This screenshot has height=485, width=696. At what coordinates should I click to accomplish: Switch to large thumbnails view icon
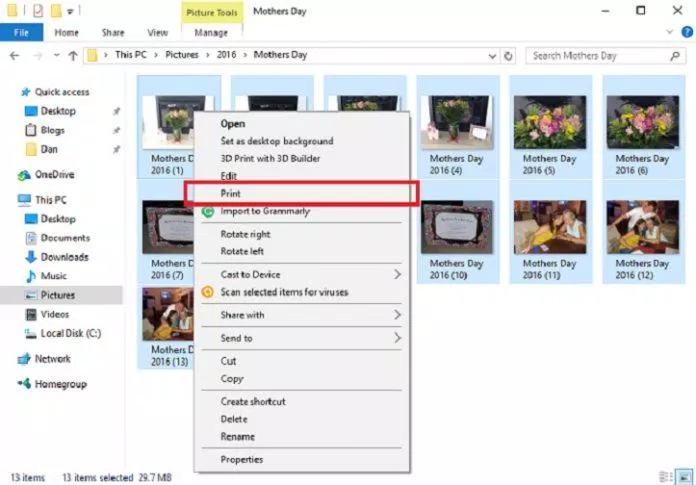point(685,477)
